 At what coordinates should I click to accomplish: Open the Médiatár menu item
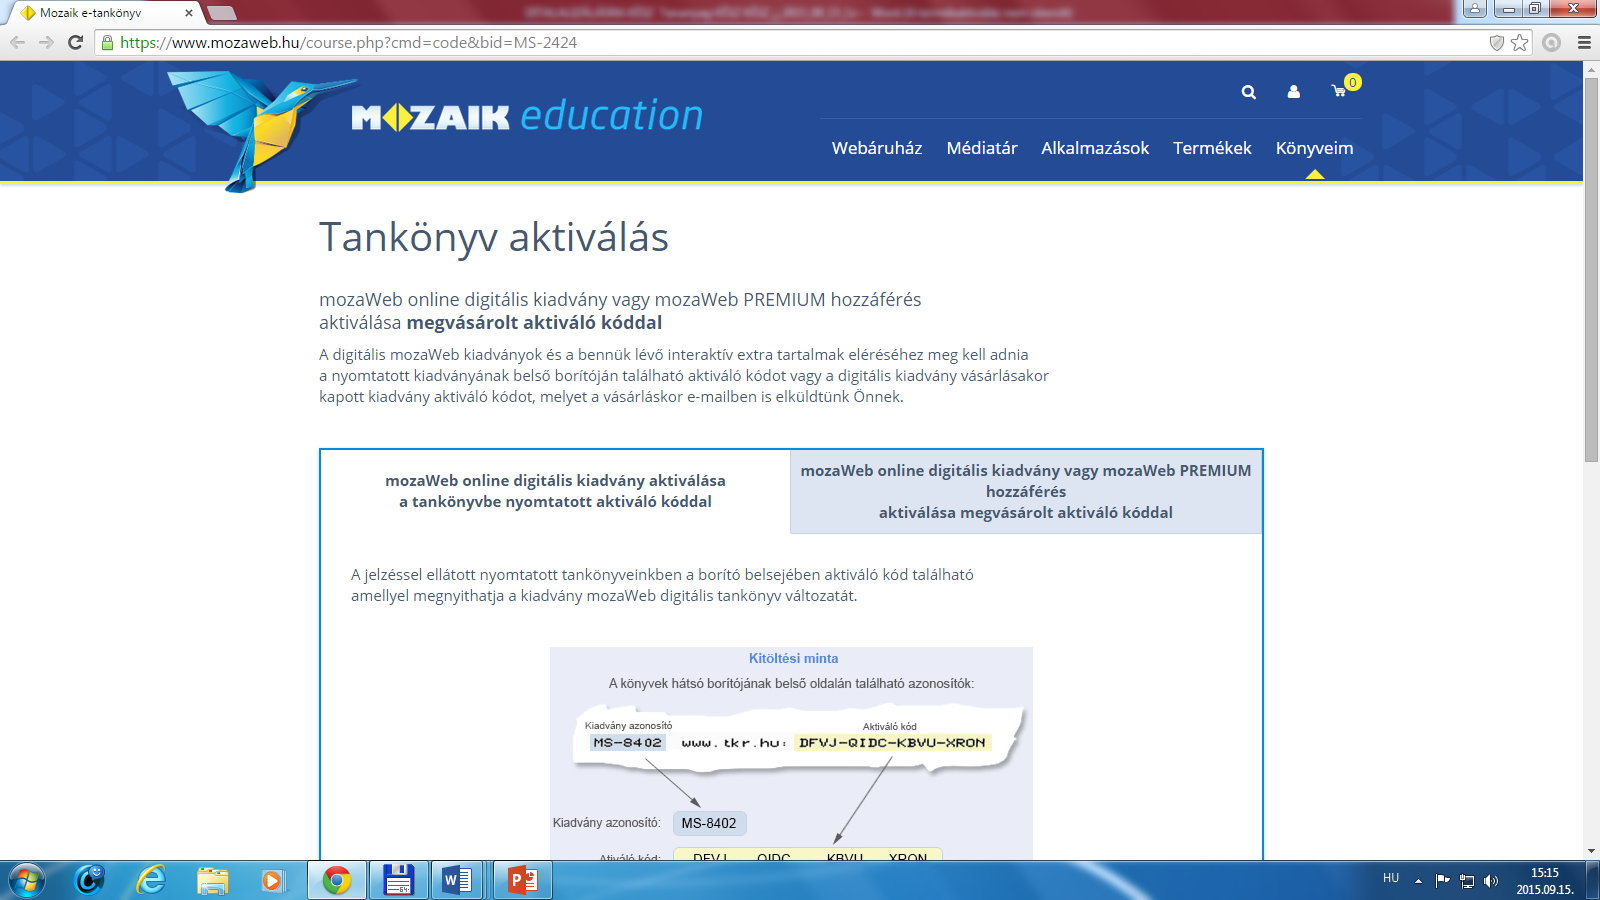tap(982, 148)
